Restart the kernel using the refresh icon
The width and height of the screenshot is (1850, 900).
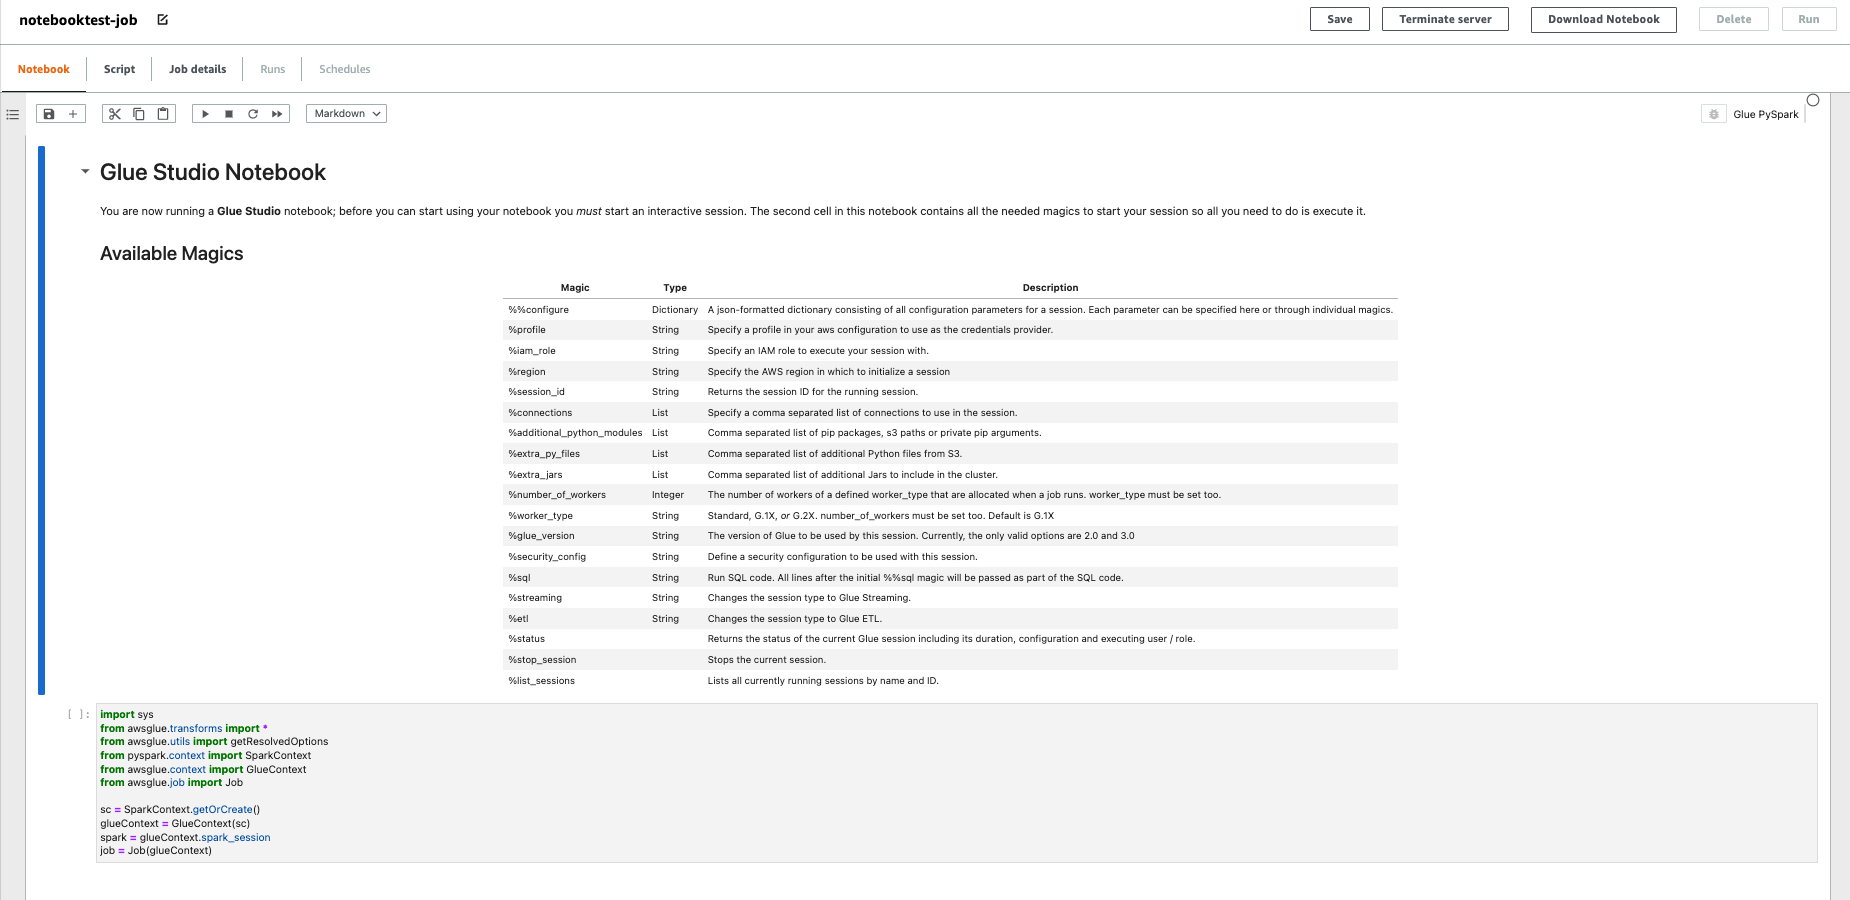(x=253, y=113)
